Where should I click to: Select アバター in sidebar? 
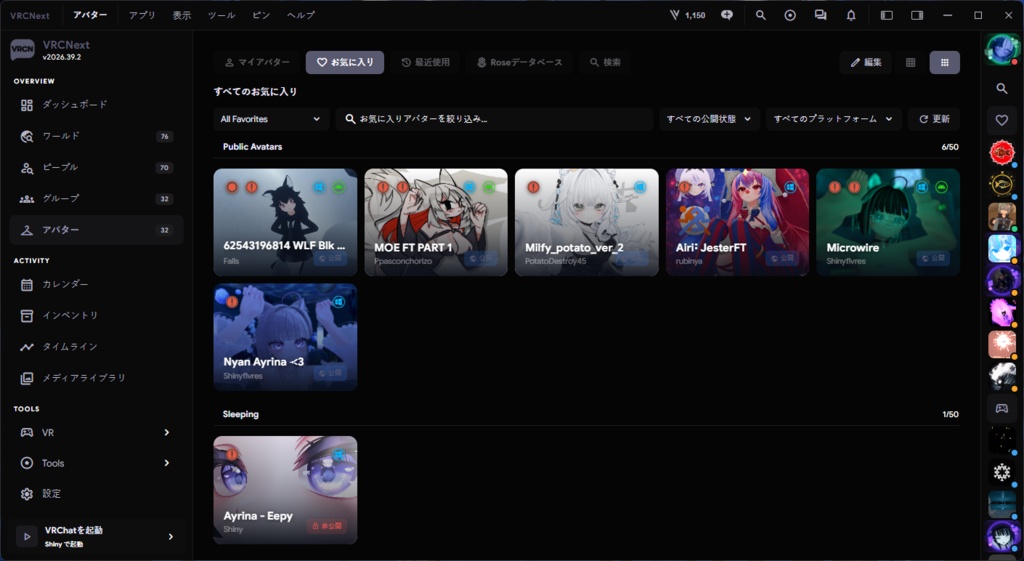97,230
